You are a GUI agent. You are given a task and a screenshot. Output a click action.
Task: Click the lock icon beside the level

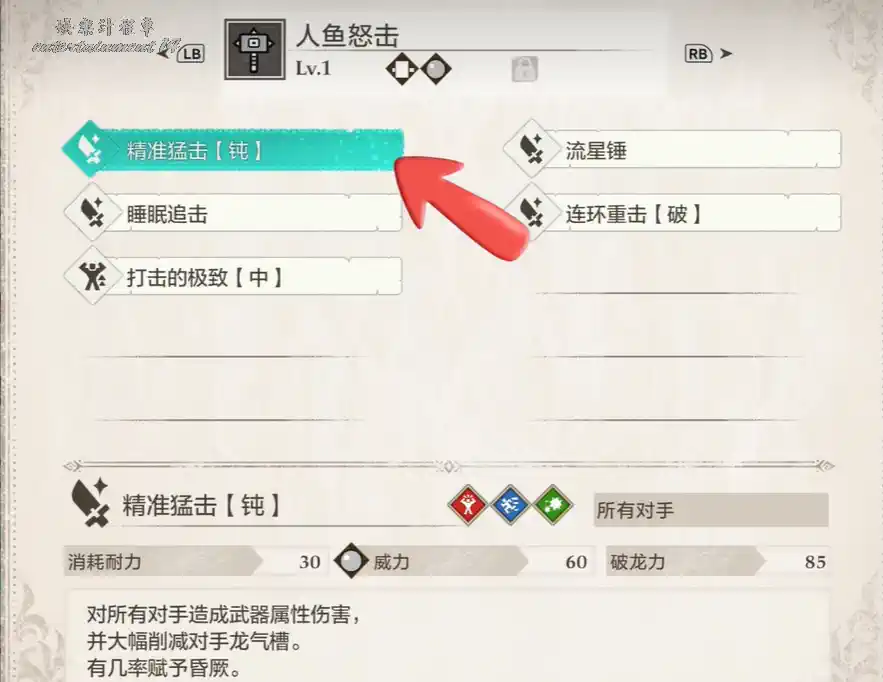pyautogui.click(x=524, y=69)
